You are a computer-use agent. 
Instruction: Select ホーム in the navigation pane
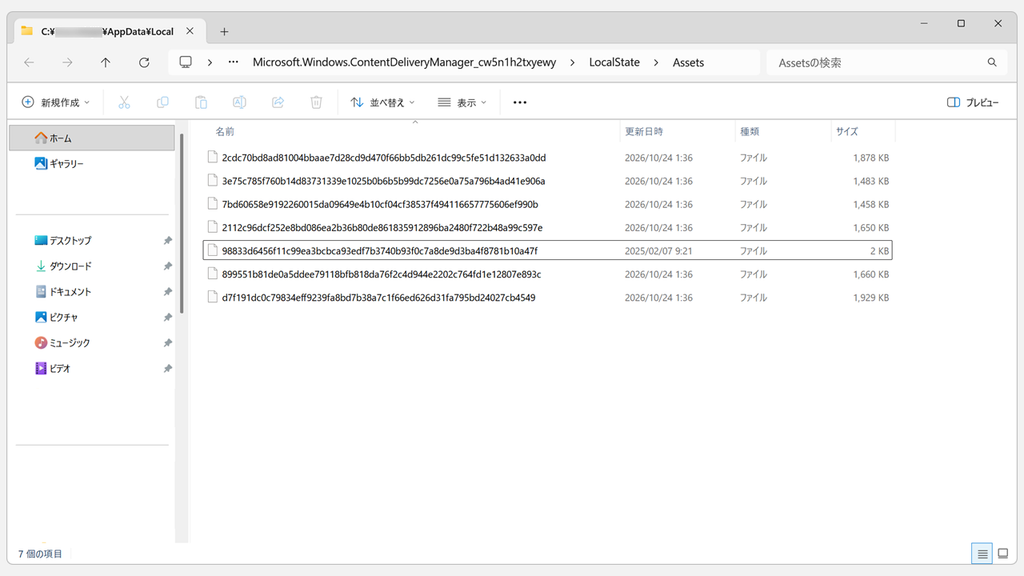(92, 138)
